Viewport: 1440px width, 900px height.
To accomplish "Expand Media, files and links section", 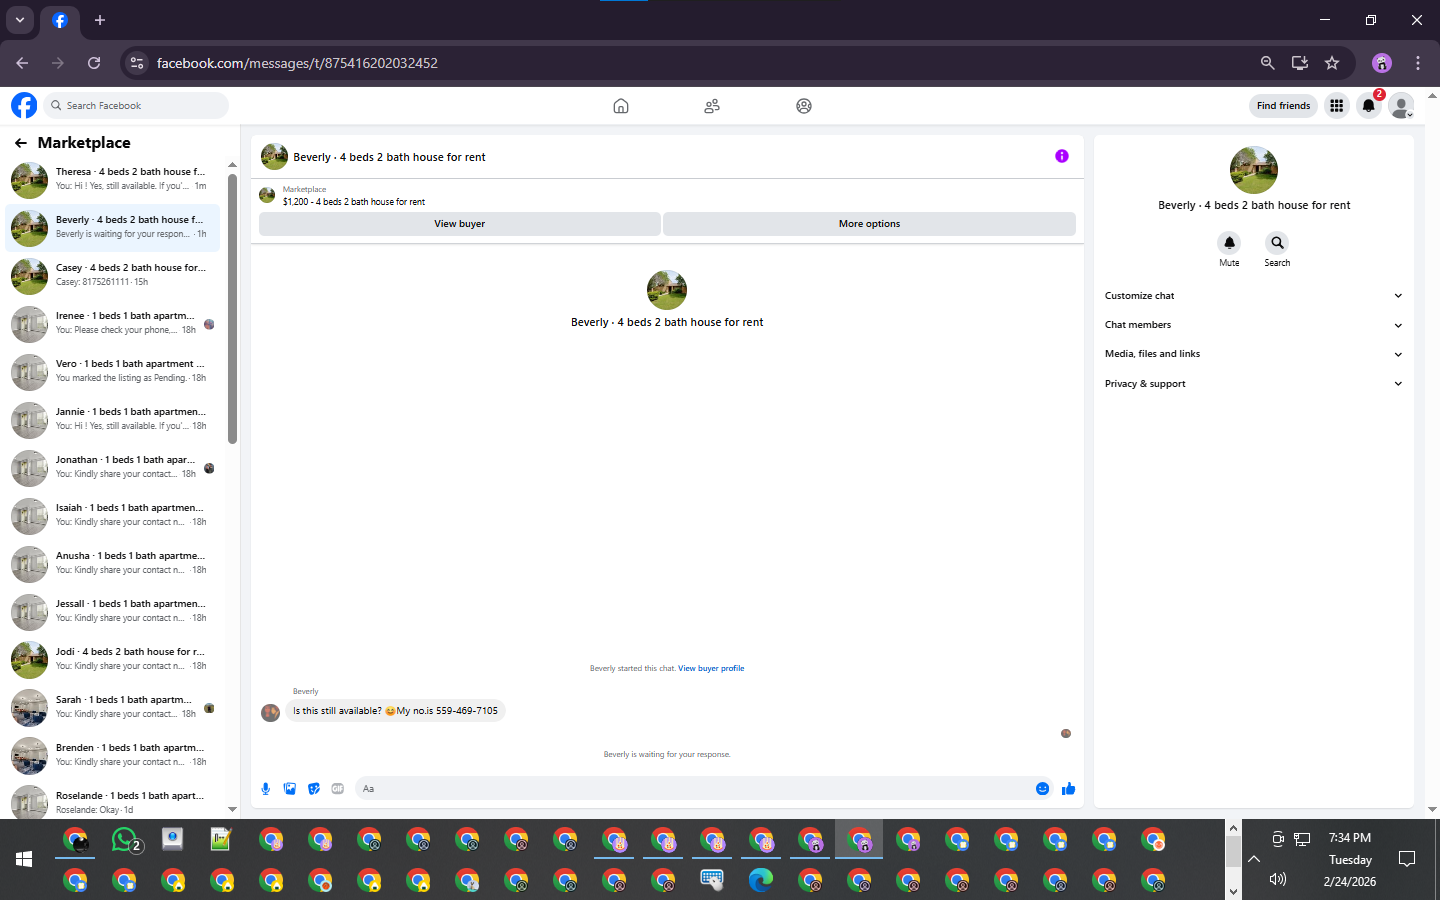I will click(x=1253, y=354).
